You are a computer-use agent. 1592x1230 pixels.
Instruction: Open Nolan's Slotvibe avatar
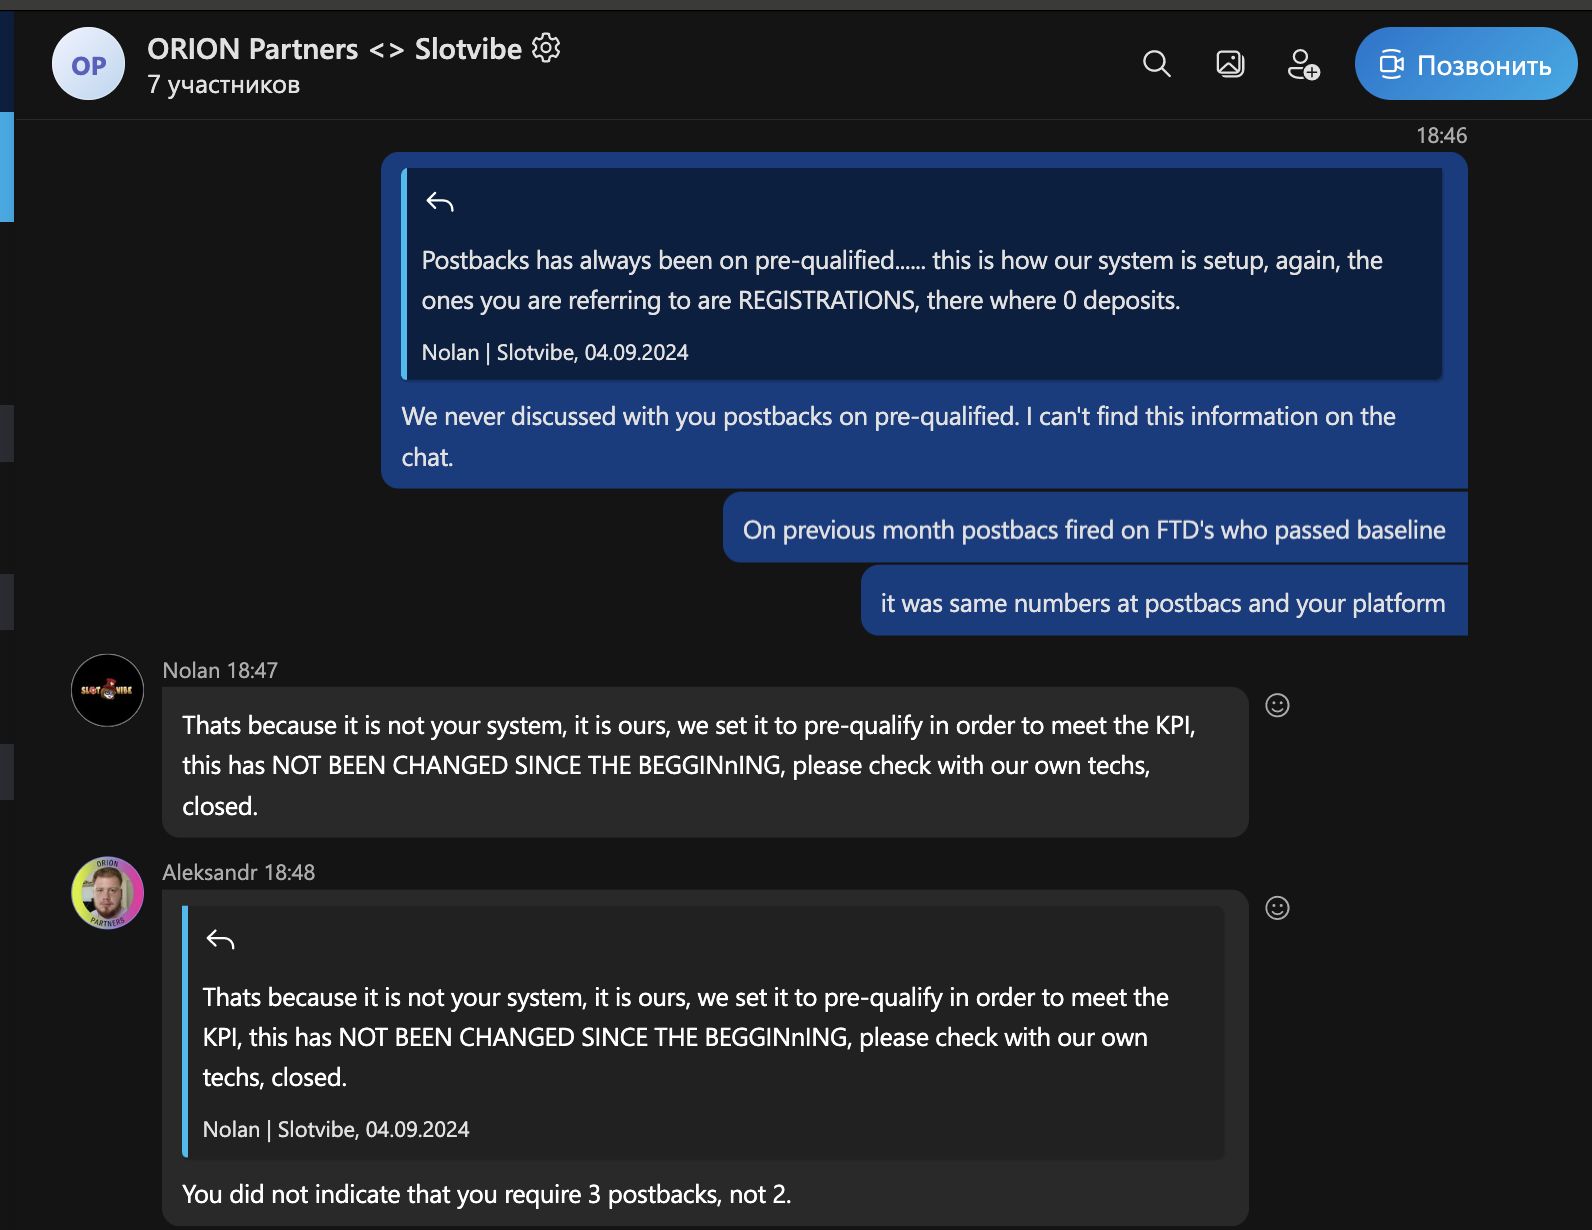pos(107,690)
